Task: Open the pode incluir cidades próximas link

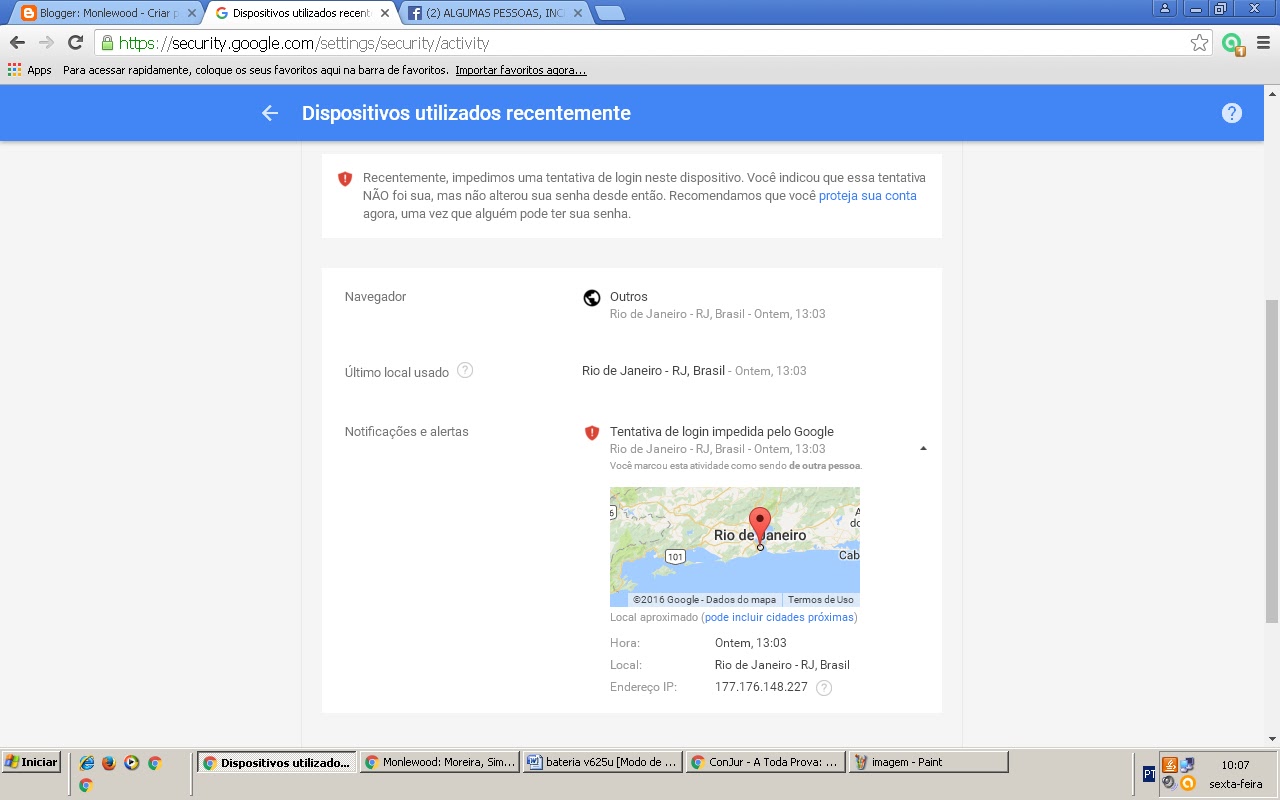Action: 779,617
